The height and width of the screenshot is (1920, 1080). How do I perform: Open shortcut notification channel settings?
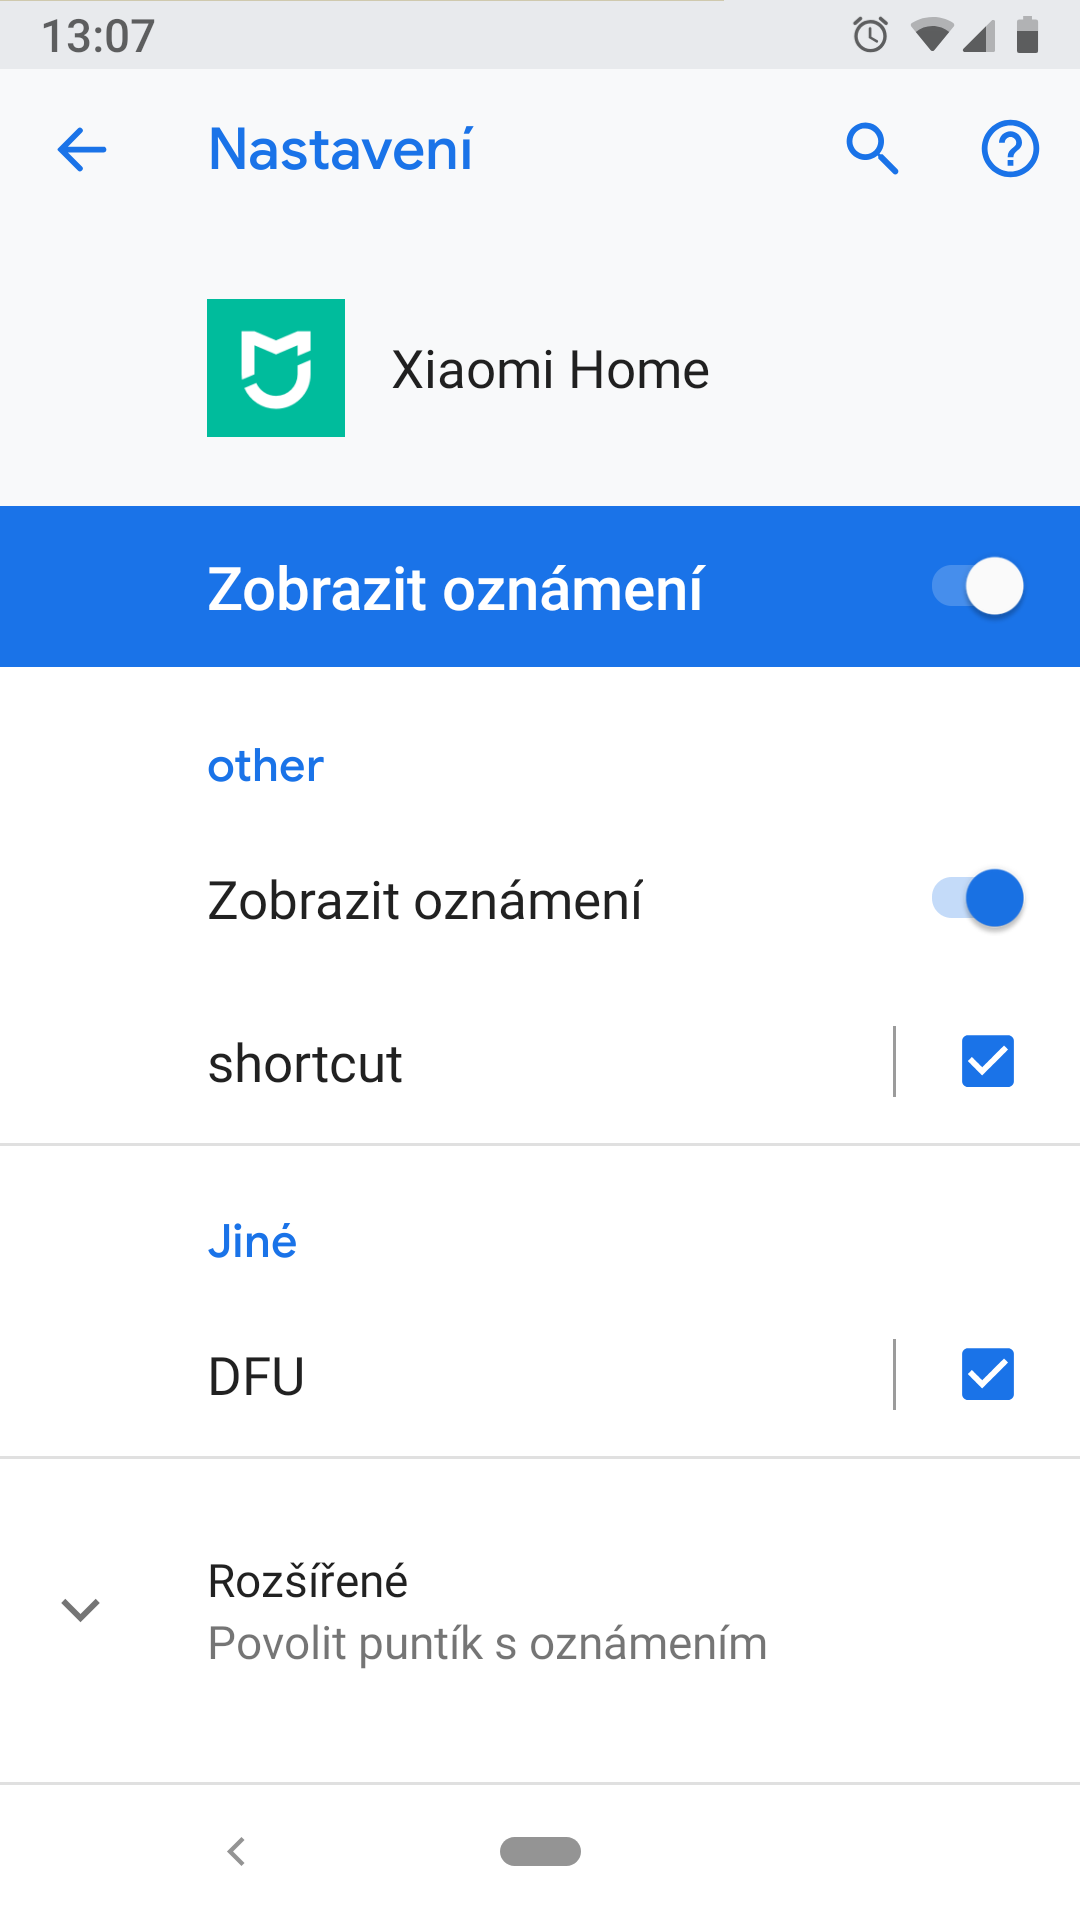(x=447, y=1062)
